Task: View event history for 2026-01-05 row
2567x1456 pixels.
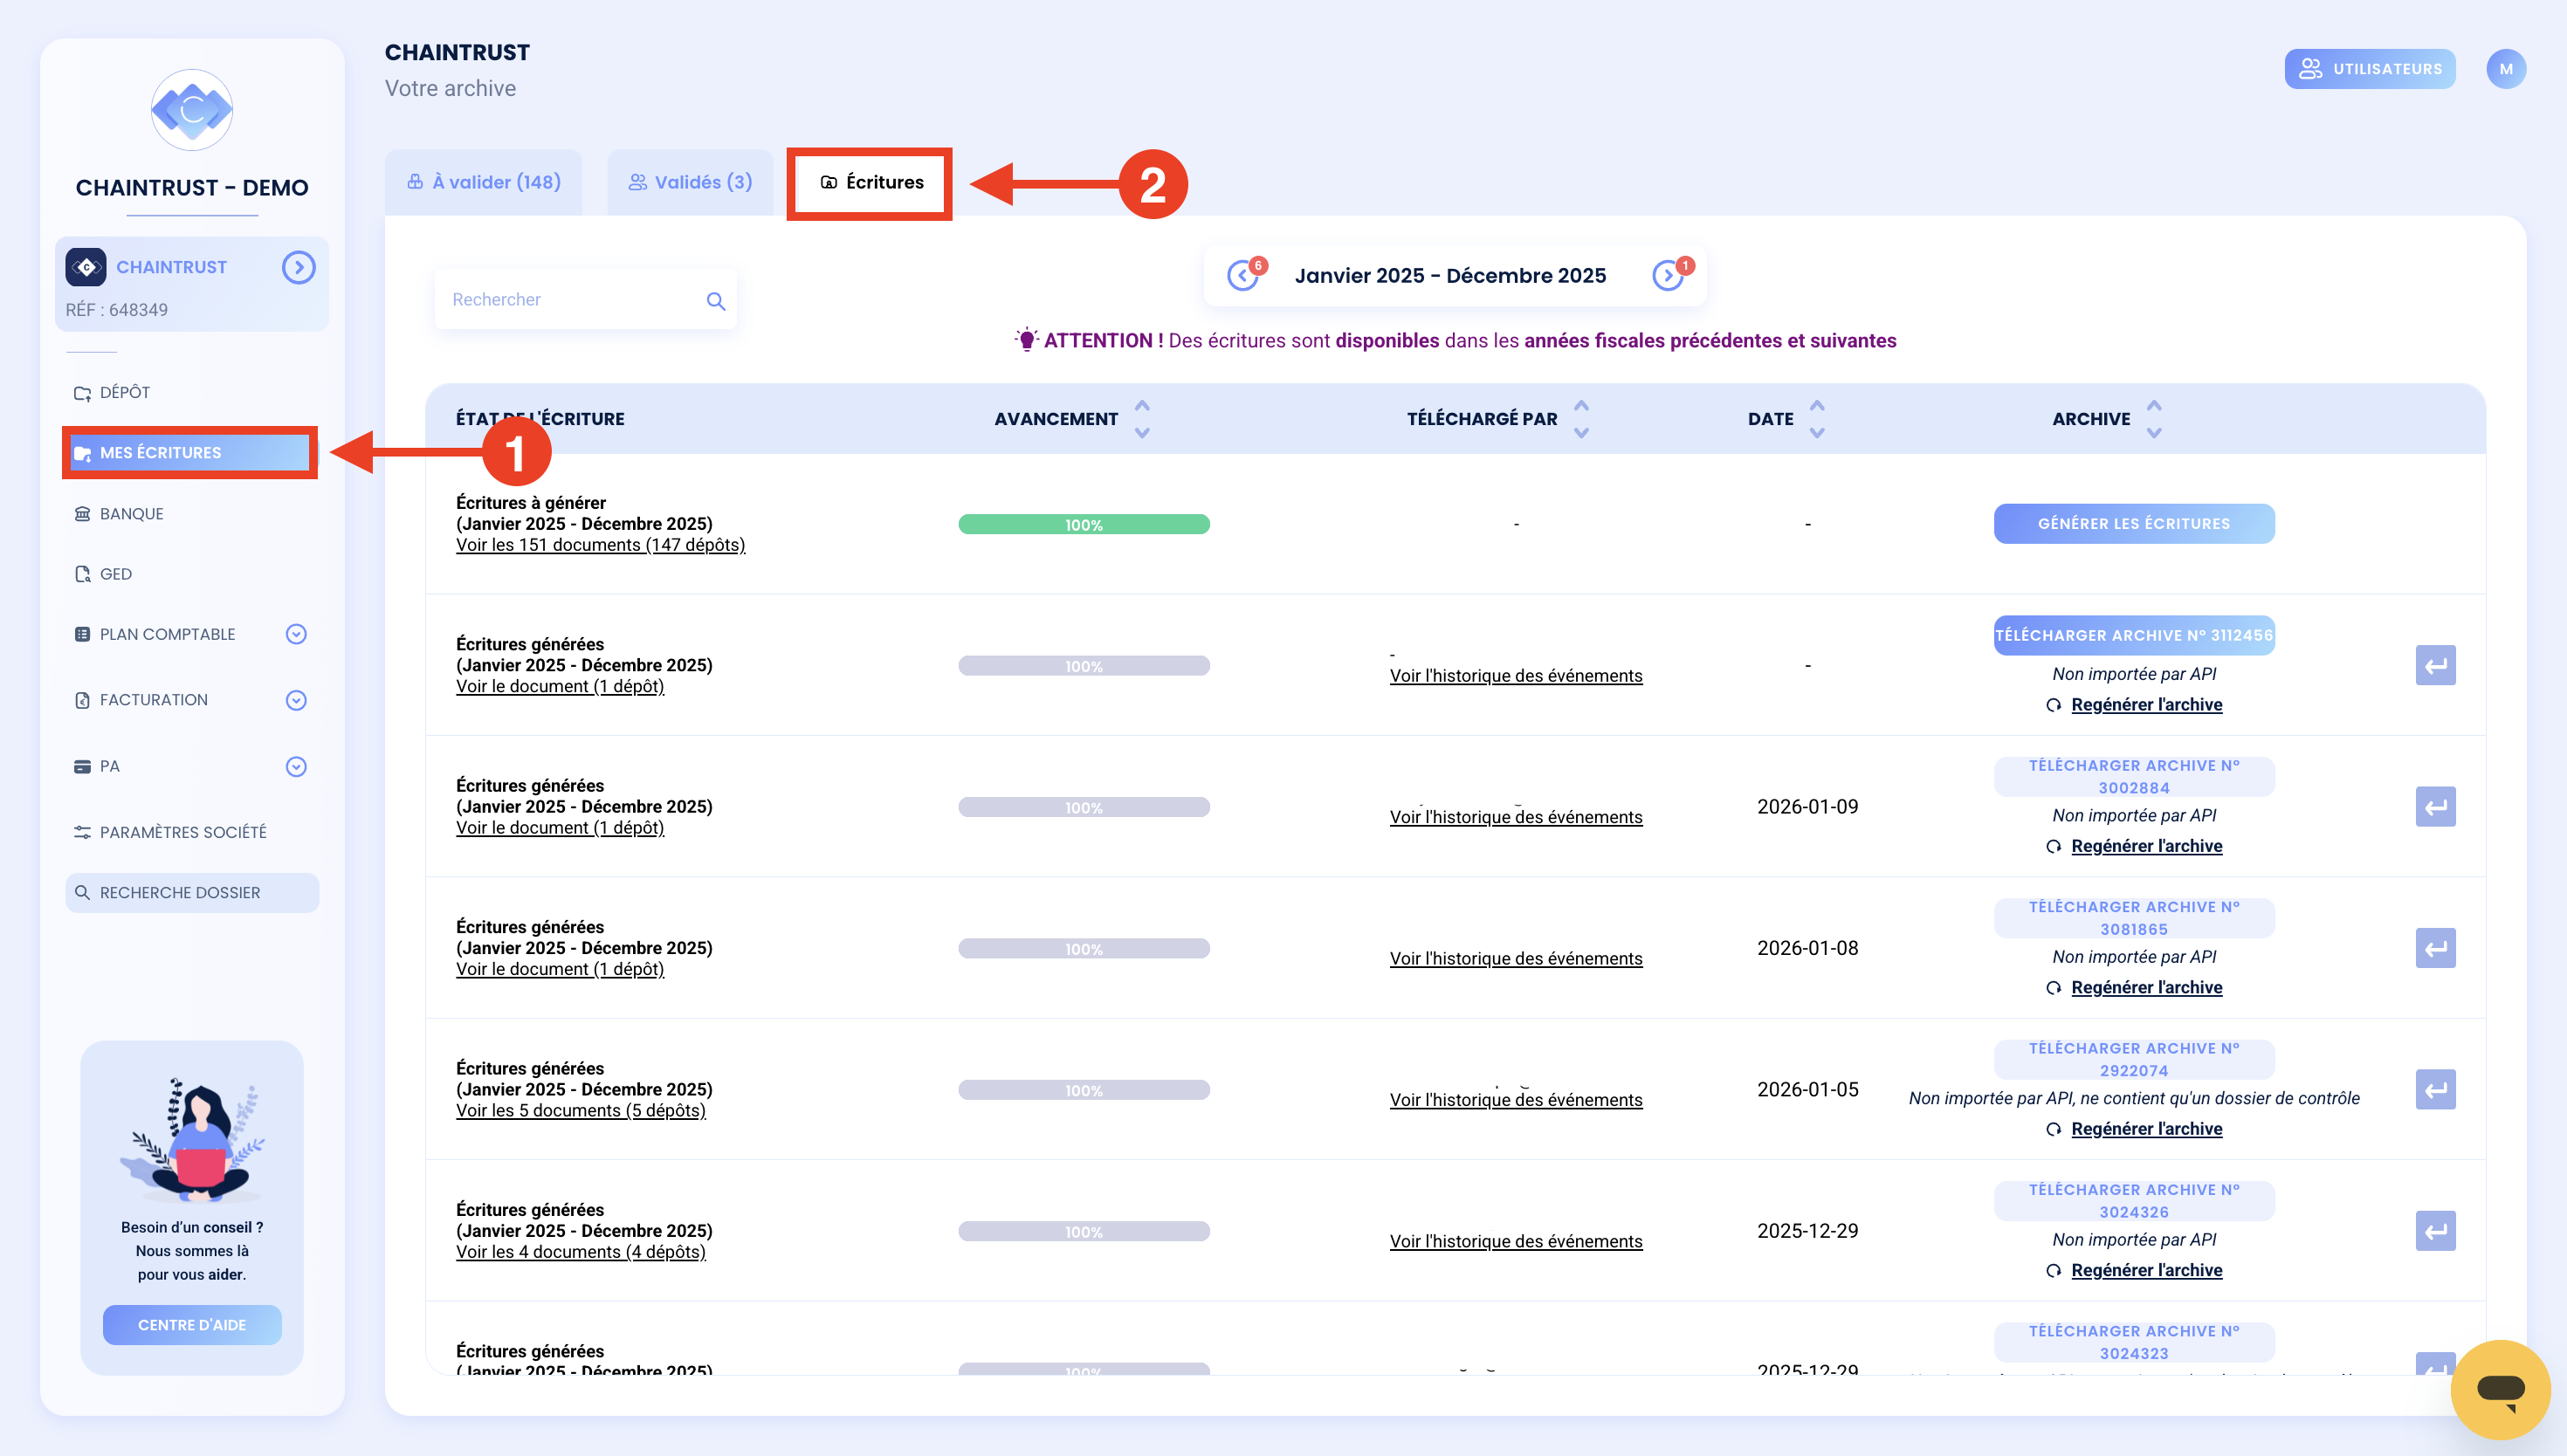Action: [x=1516, y=1100]
